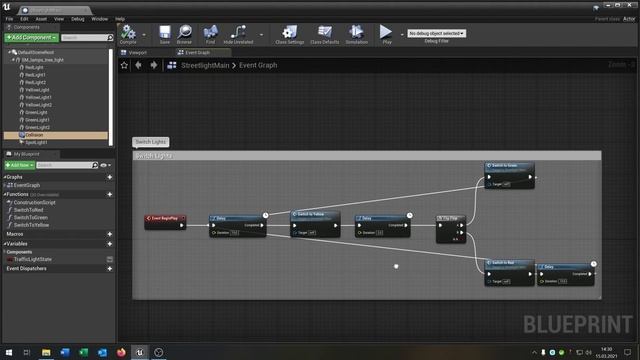Open File Explorer from taskbar
This screenshot has height=360, width=640.
46,352
